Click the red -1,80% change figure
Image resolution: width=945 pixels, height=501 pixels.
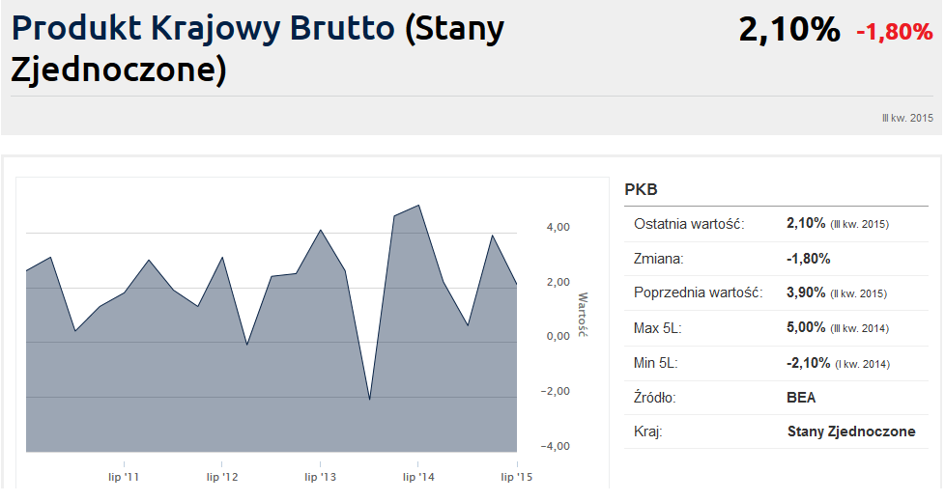pos(893,32)
